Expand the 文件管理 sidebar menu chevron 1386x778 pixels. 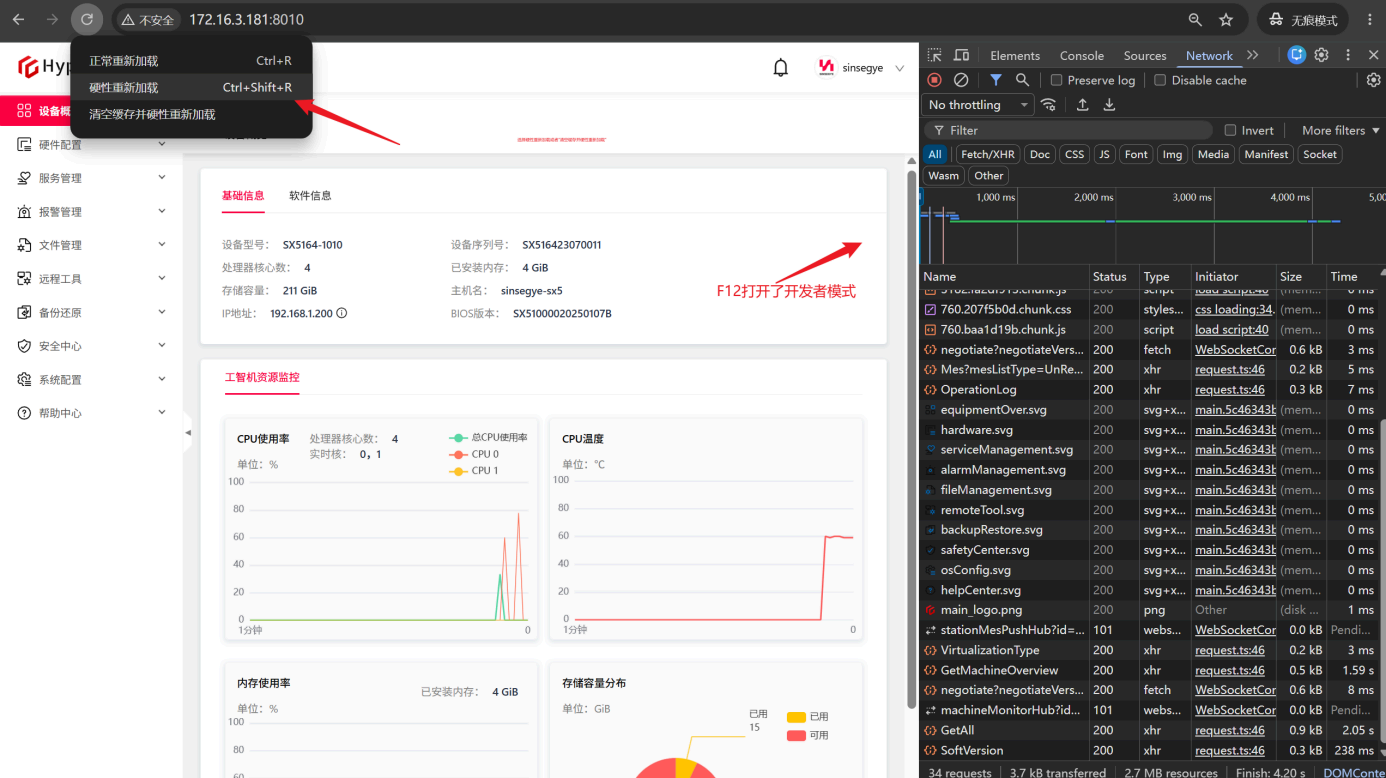(162, 245)
